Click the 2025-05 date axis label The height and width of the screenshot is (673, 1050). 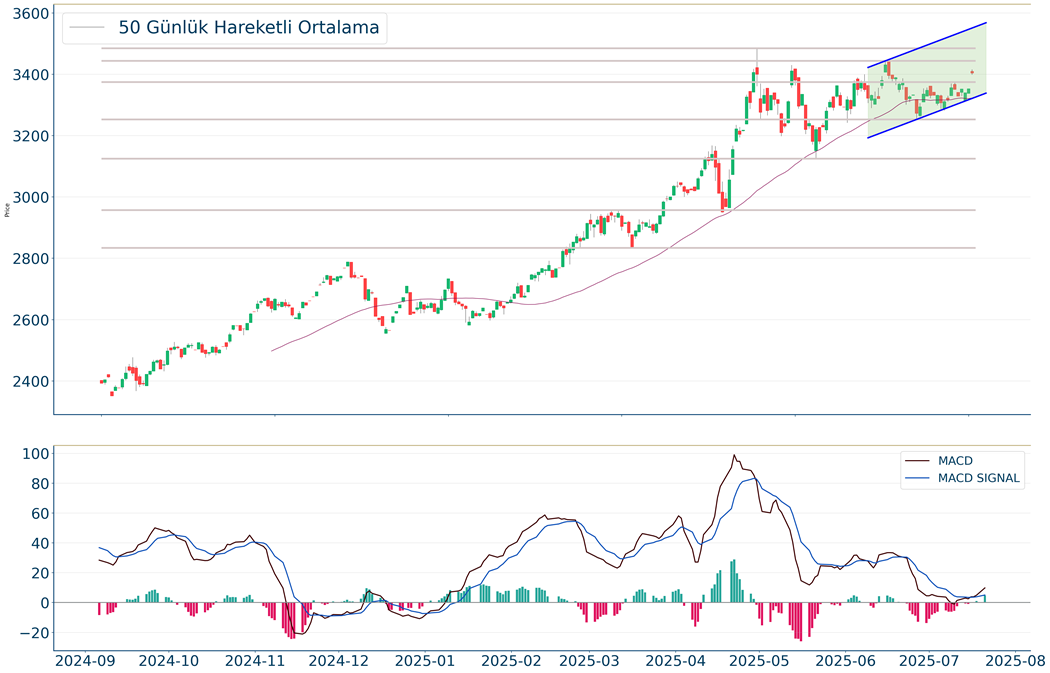tap(758, 661)
